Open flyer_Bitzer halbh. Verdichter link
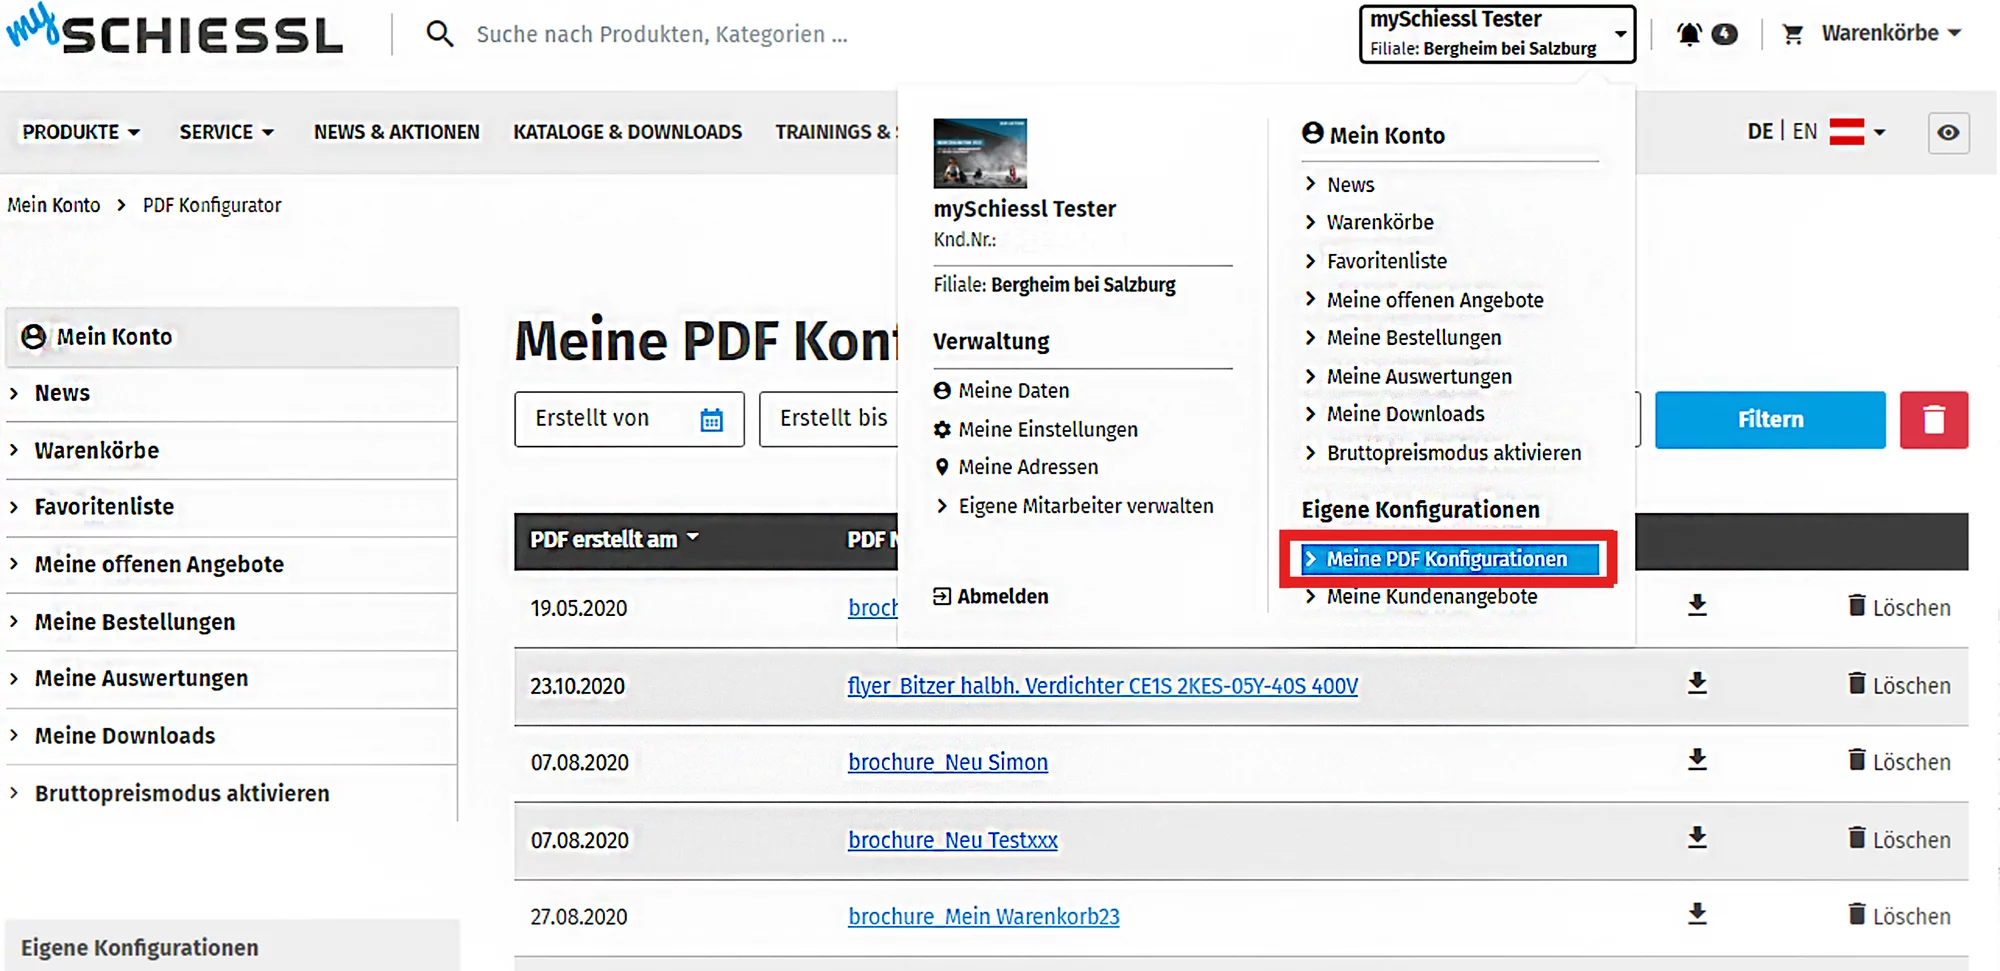 click(x=1102, y=686)
